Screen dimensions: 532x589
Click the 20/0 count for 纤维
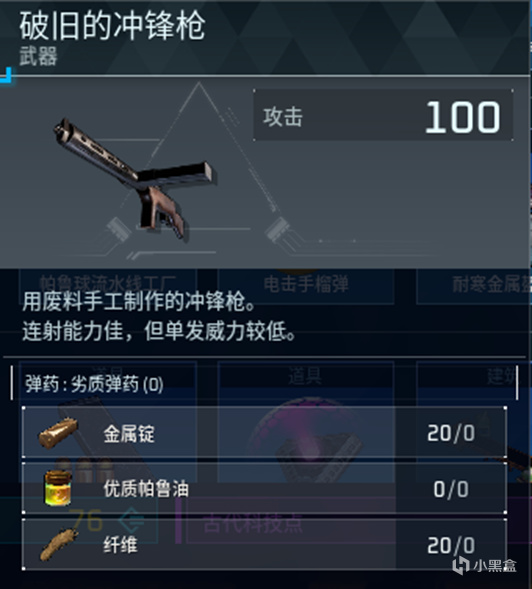451,545
